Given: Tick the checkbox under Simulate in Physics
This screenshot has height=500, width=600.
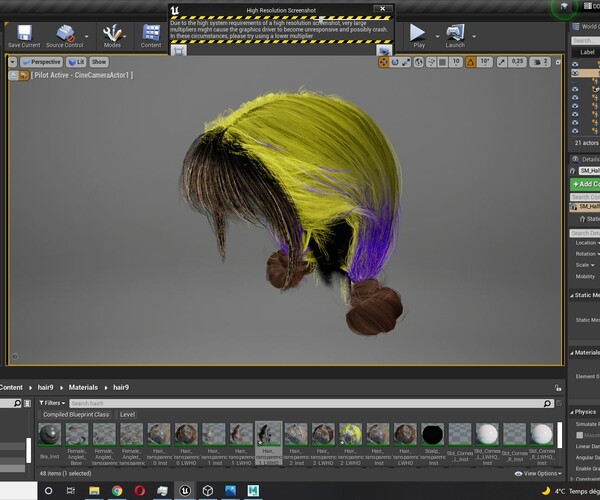Looking at the screenshot, I should [x=580, y=435].
